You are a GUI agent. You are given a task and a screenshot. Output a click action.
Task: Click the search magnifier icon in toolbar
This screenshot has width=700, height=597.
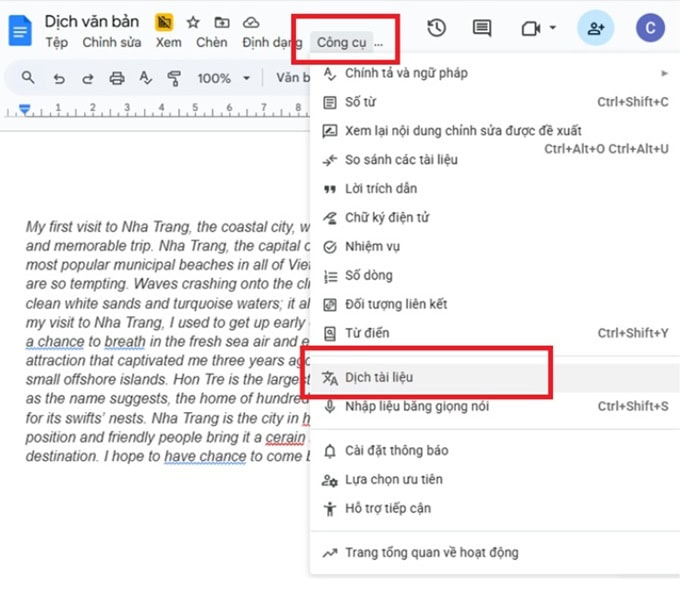[x=28, y=78]
